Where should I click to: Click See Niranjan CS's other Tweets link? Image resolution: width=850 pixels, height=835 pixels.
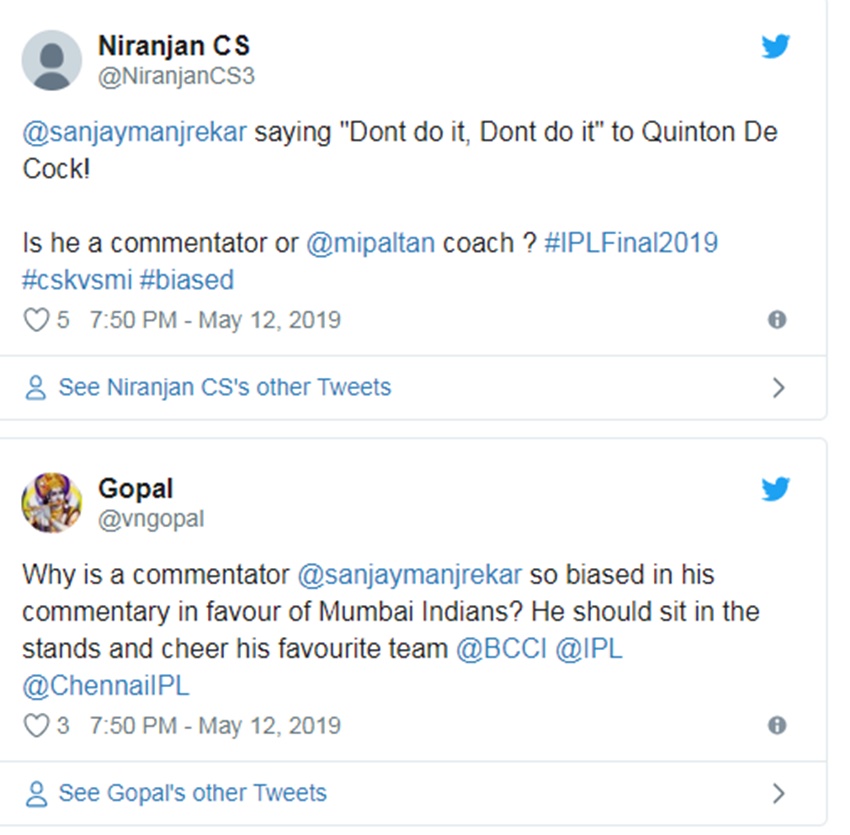point(224,388)
